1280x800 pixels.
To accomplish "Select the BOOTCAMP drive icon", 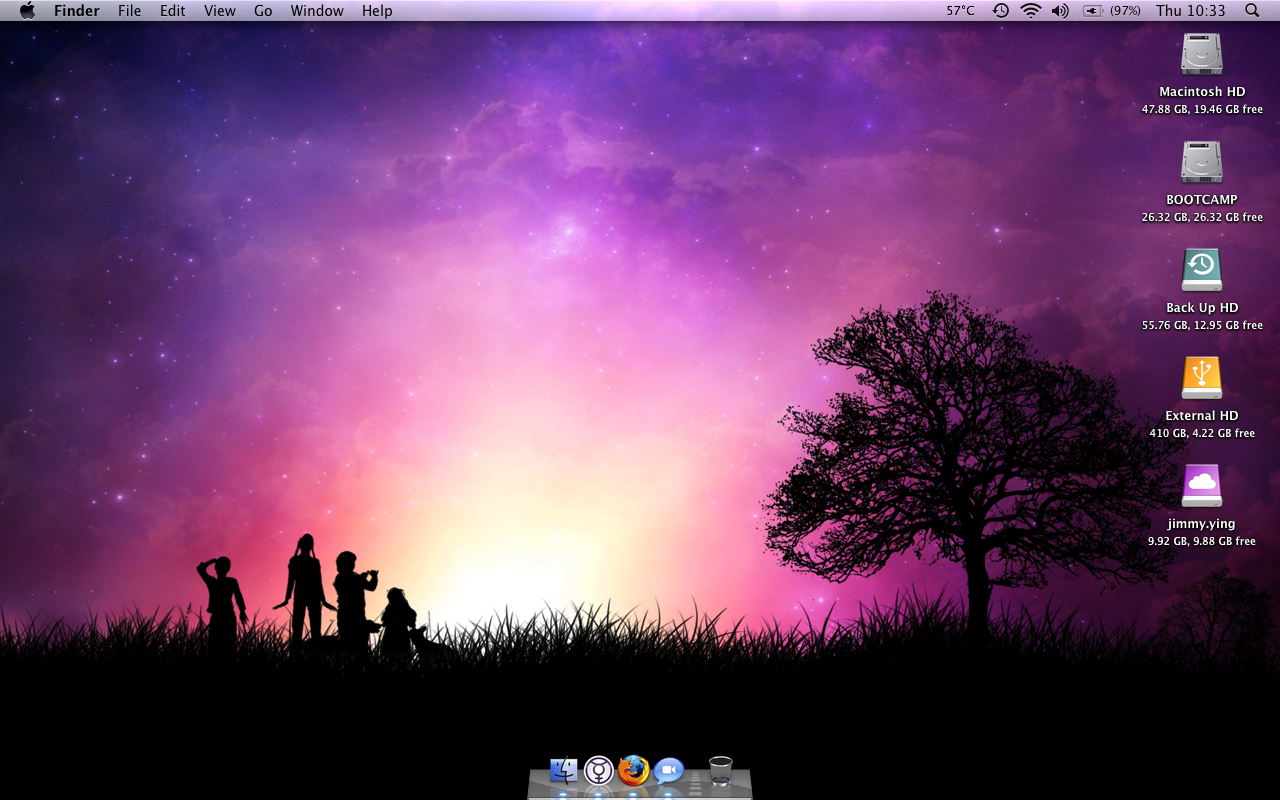I will coord(1202,162).
